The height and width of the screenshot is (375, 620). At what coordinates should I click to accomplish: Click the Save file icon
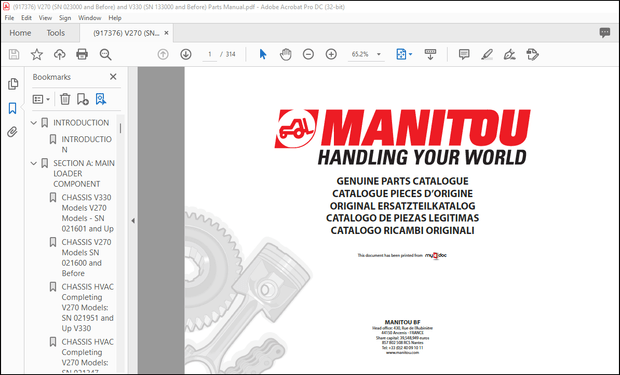click(14, 54)
